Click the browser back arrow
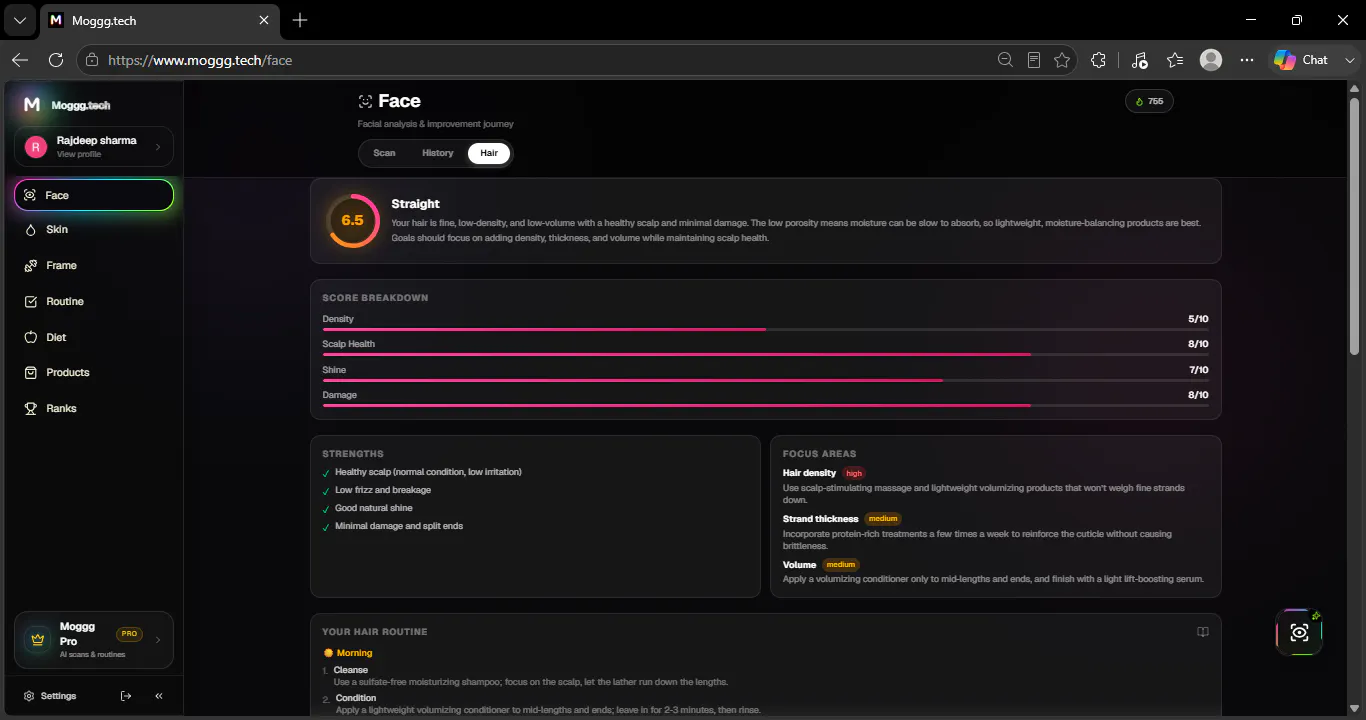1366x720 pixels. click(x=20, y=60)
